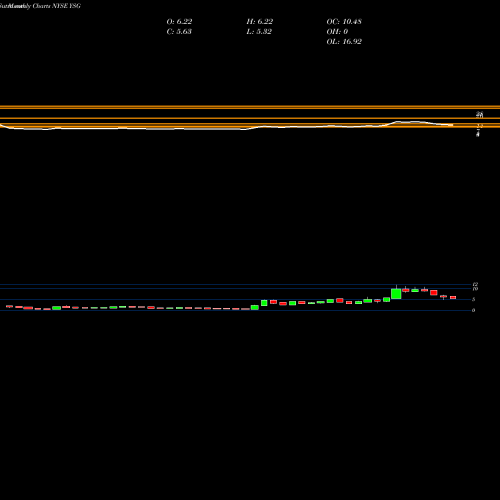Screen dimensions: 500x500
Task: Select the OH: 0 reading
Action: coord(337,31)
